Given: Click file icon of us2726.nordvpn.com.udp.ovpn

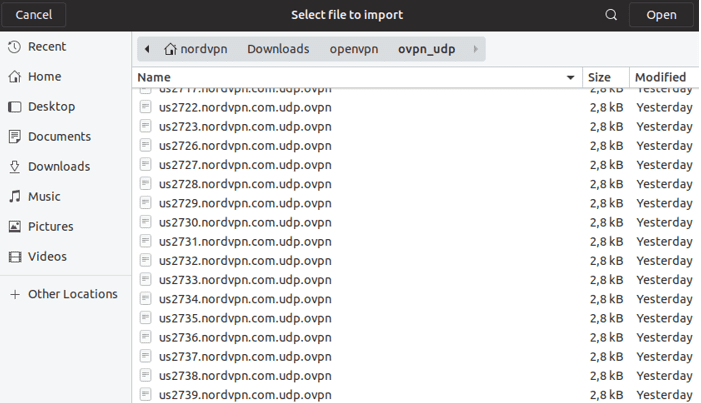Looking at the screenshot, I should [x=145, y=145].
